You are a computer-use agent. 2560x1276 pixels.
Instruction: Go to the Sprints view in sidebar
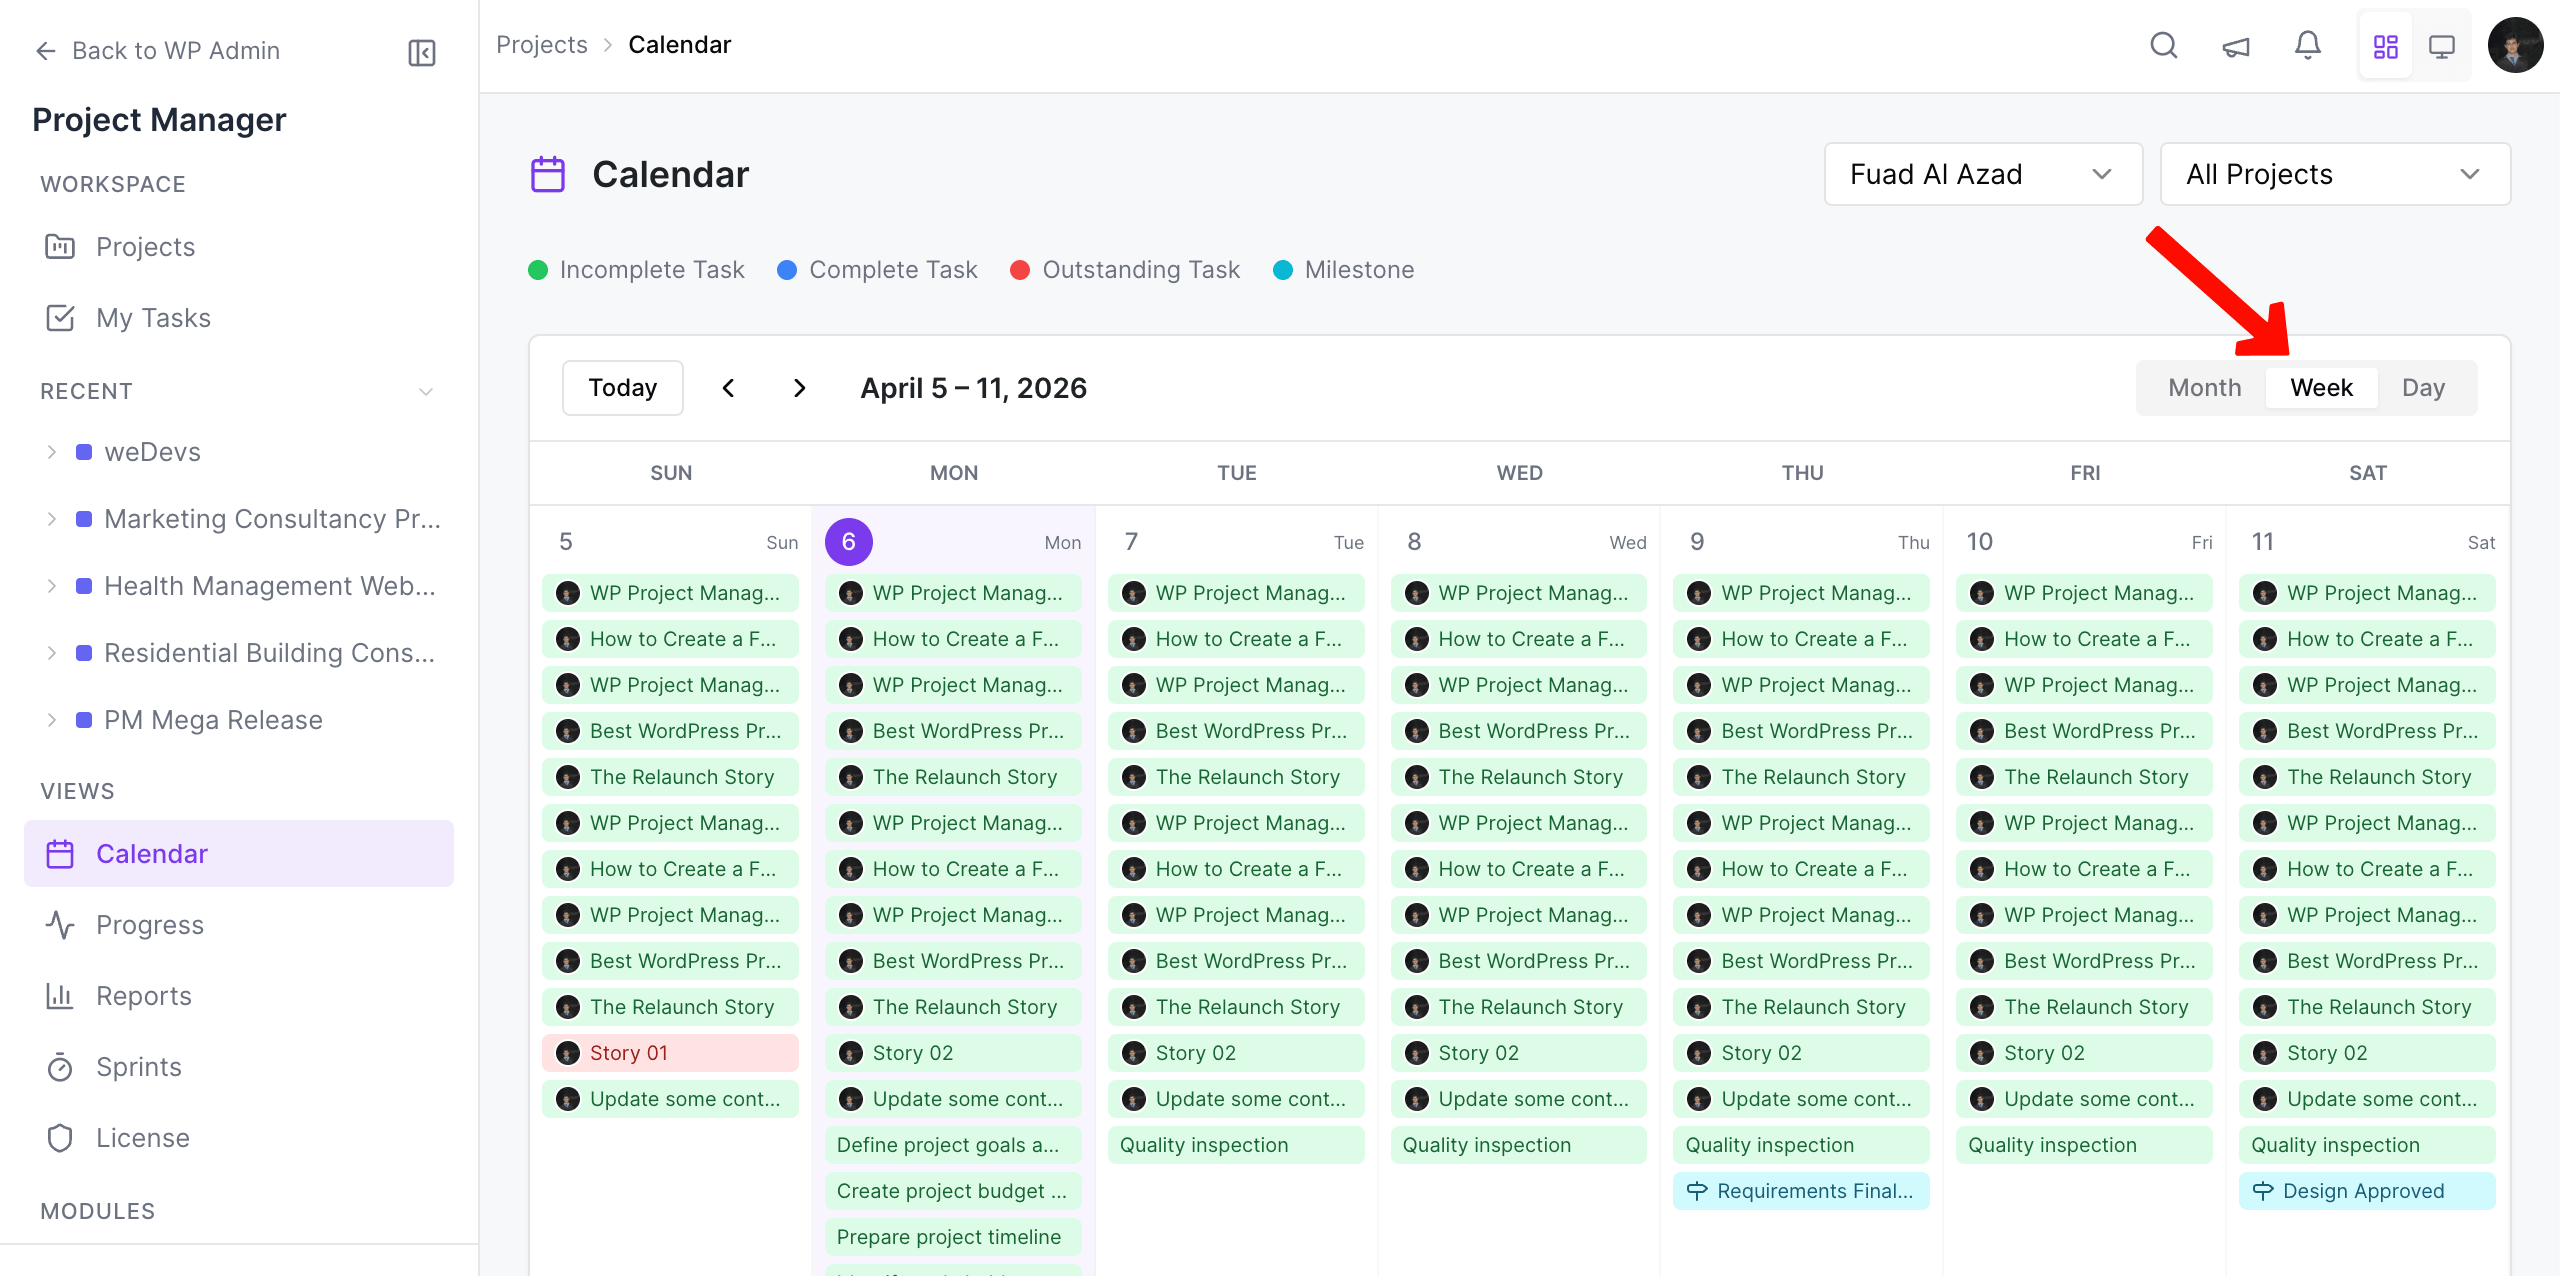[x=138, y=1066]
